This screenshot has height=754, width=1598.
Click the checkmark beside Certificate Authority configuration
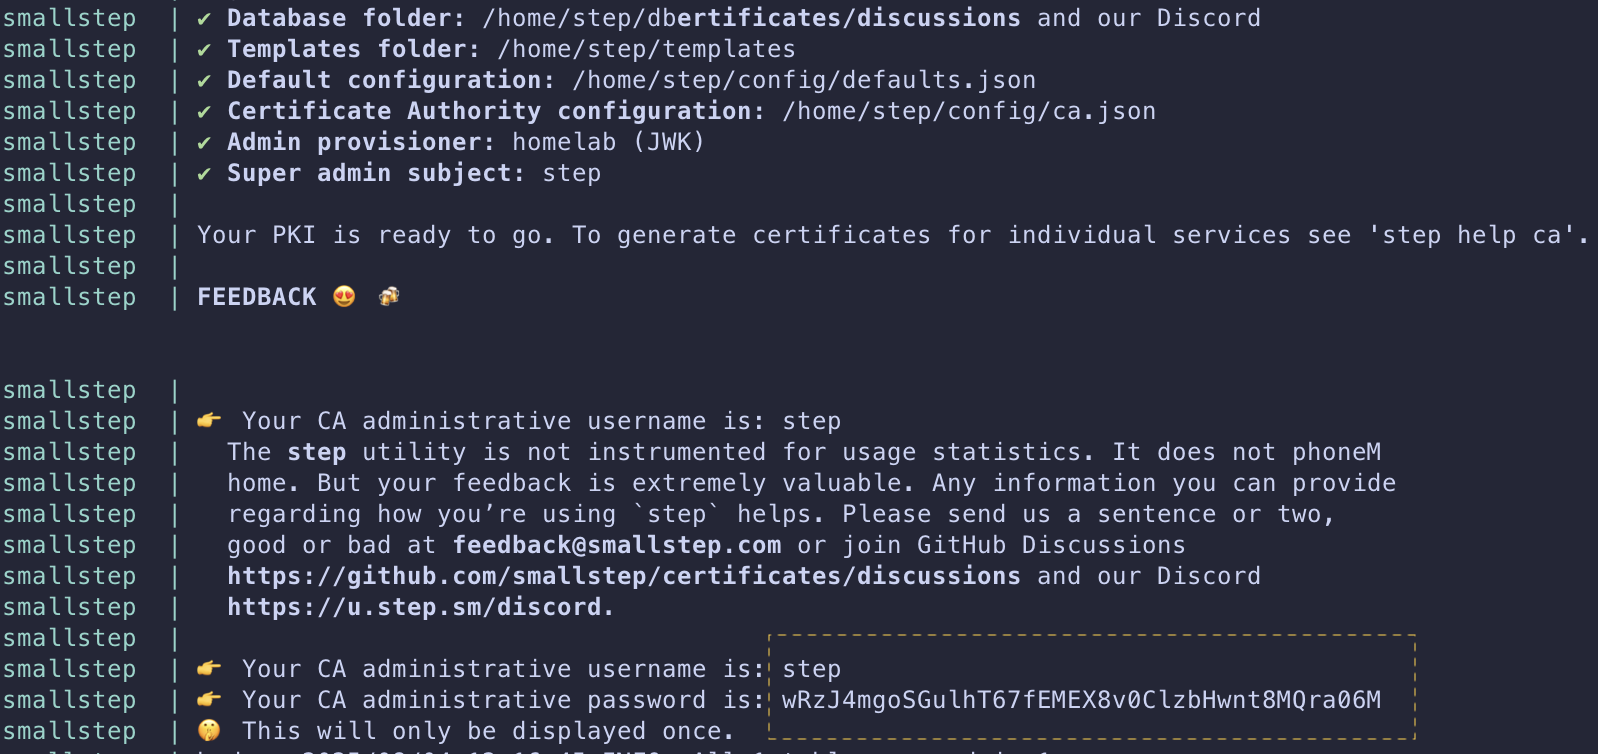click(x=204, y=112)
